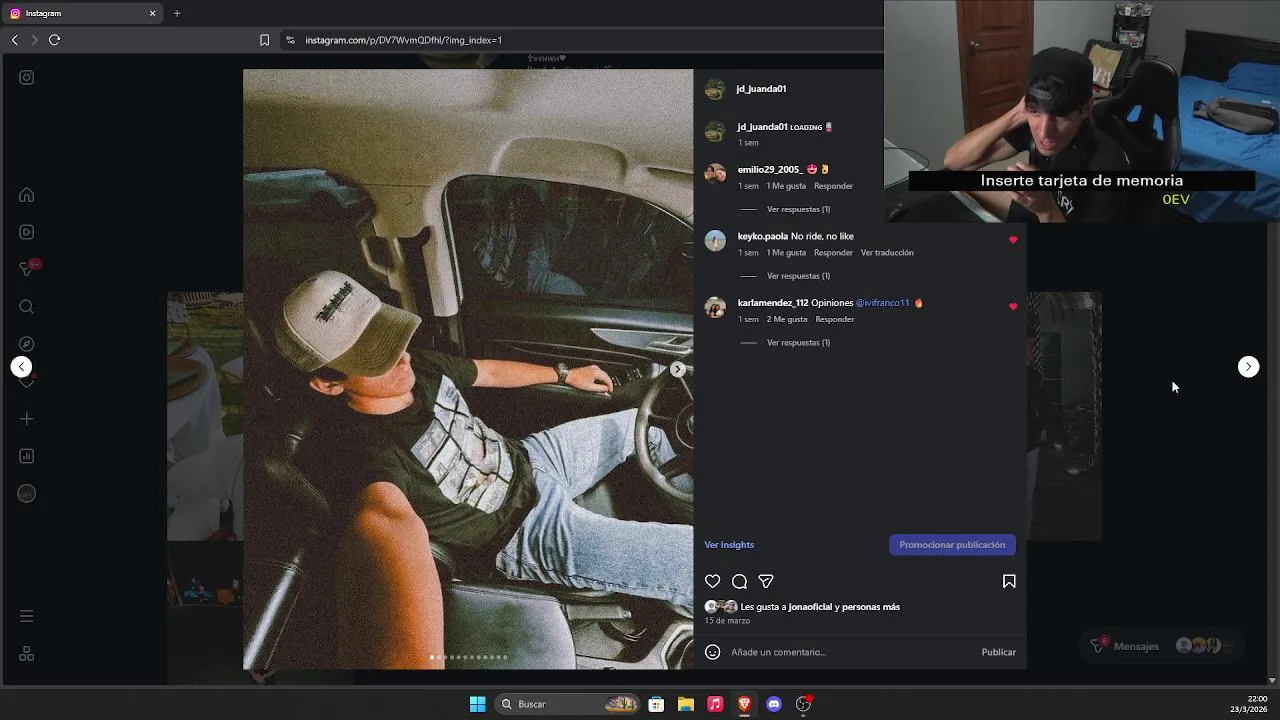Open the Mensajes floating panel
The height and width of the screenshot is (720, 1280).
click(1160, 646)
